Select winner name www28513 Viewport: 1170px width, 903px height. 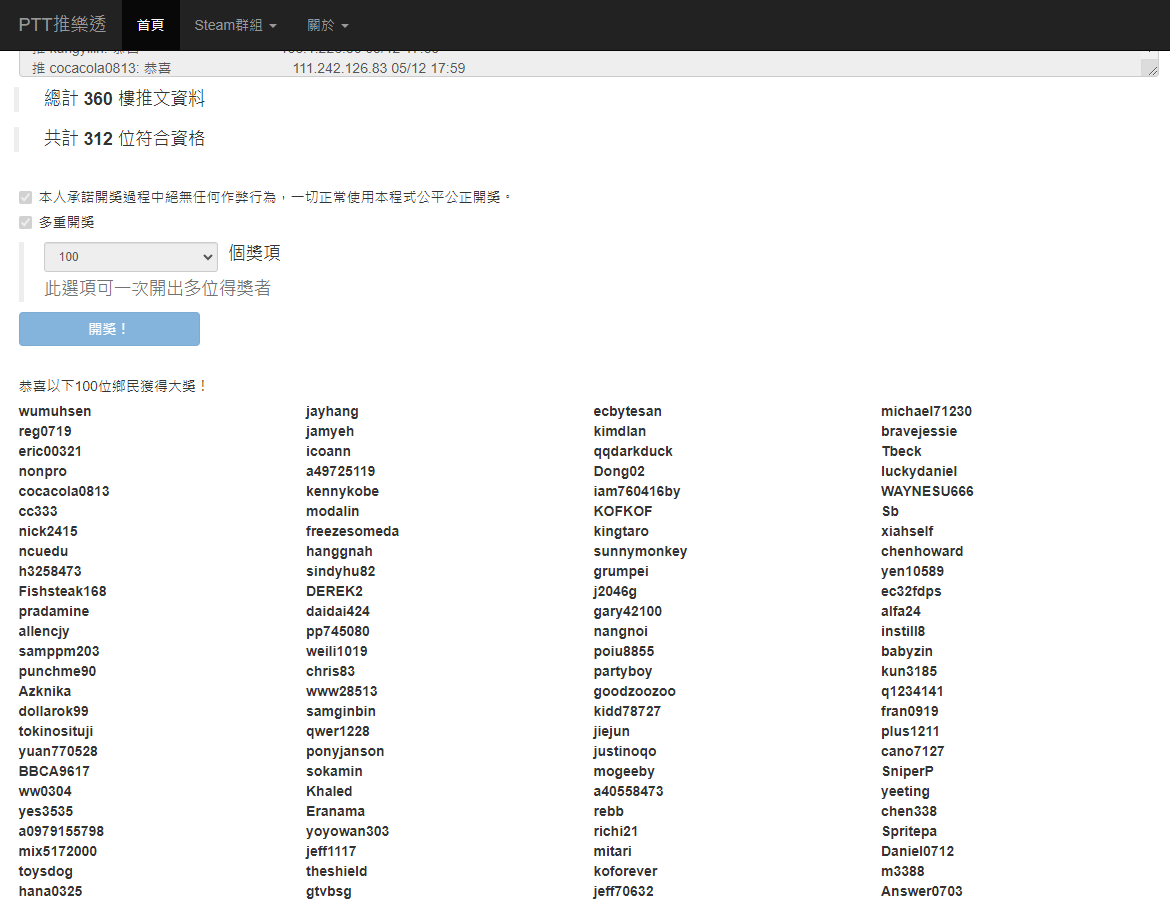pos(342,691)
